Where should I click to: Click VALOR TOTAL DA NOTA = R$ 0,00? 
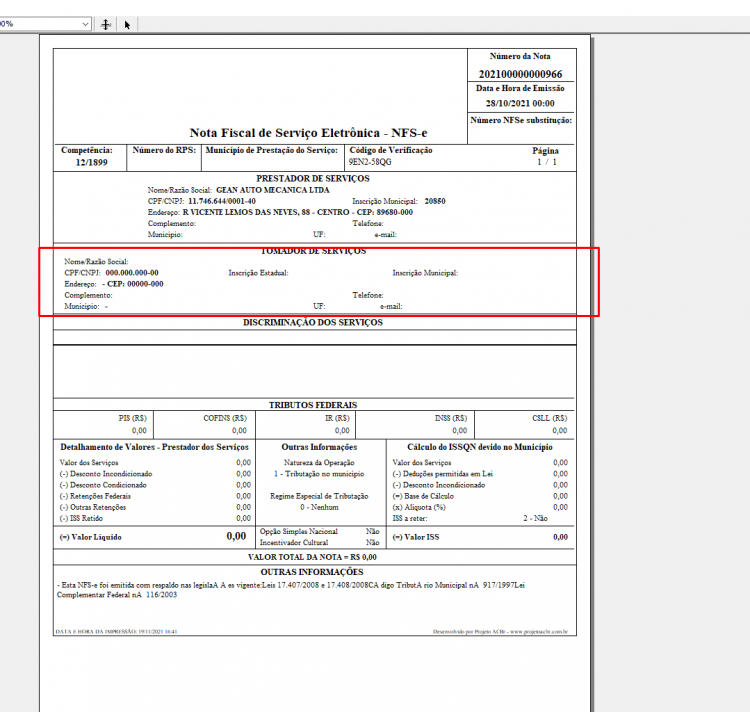(x=312, y=558)
